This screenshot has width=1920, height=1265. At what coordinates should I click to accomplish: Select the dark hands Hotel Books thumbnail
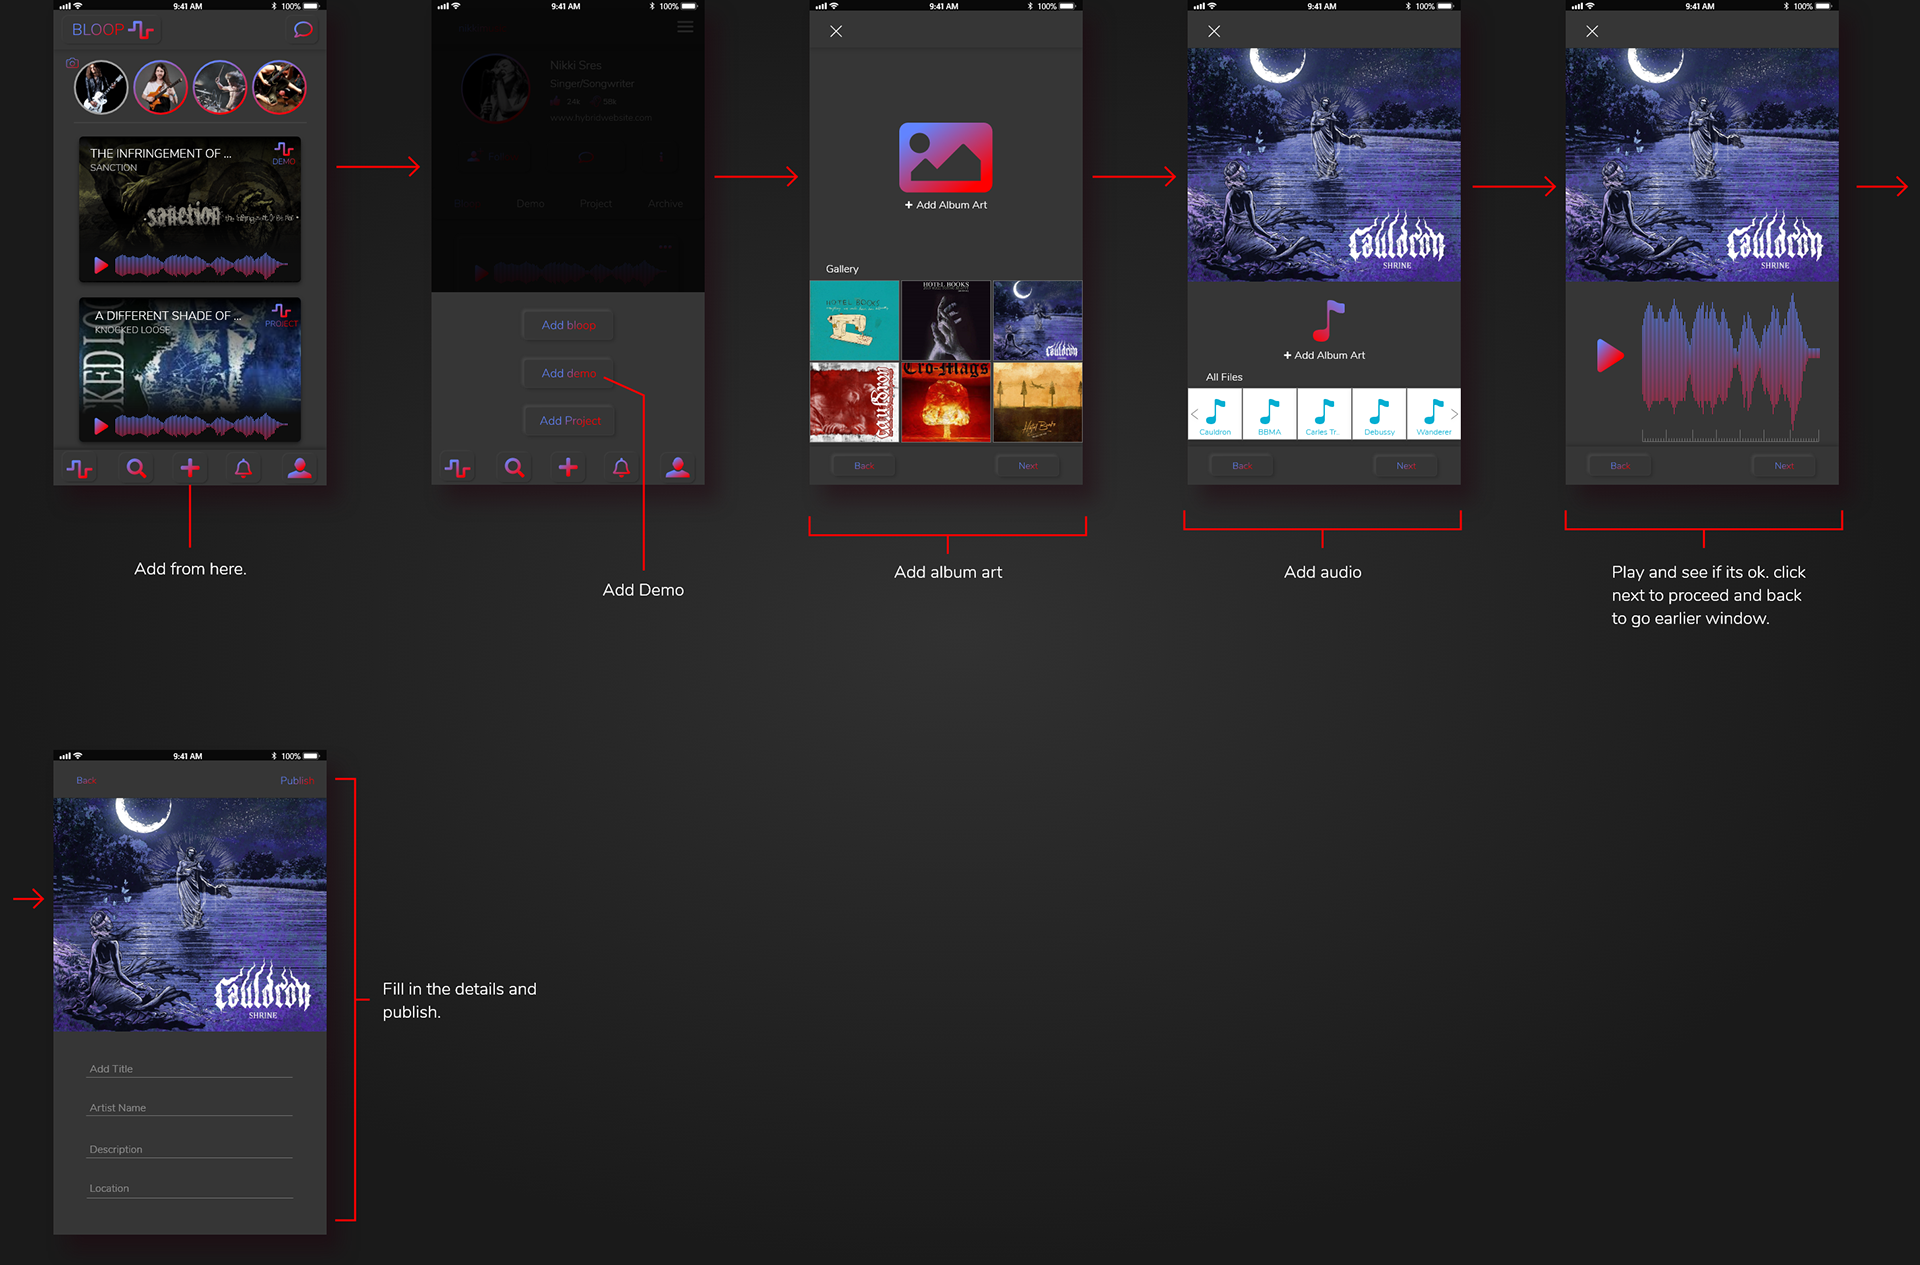[x=946, y=320]
